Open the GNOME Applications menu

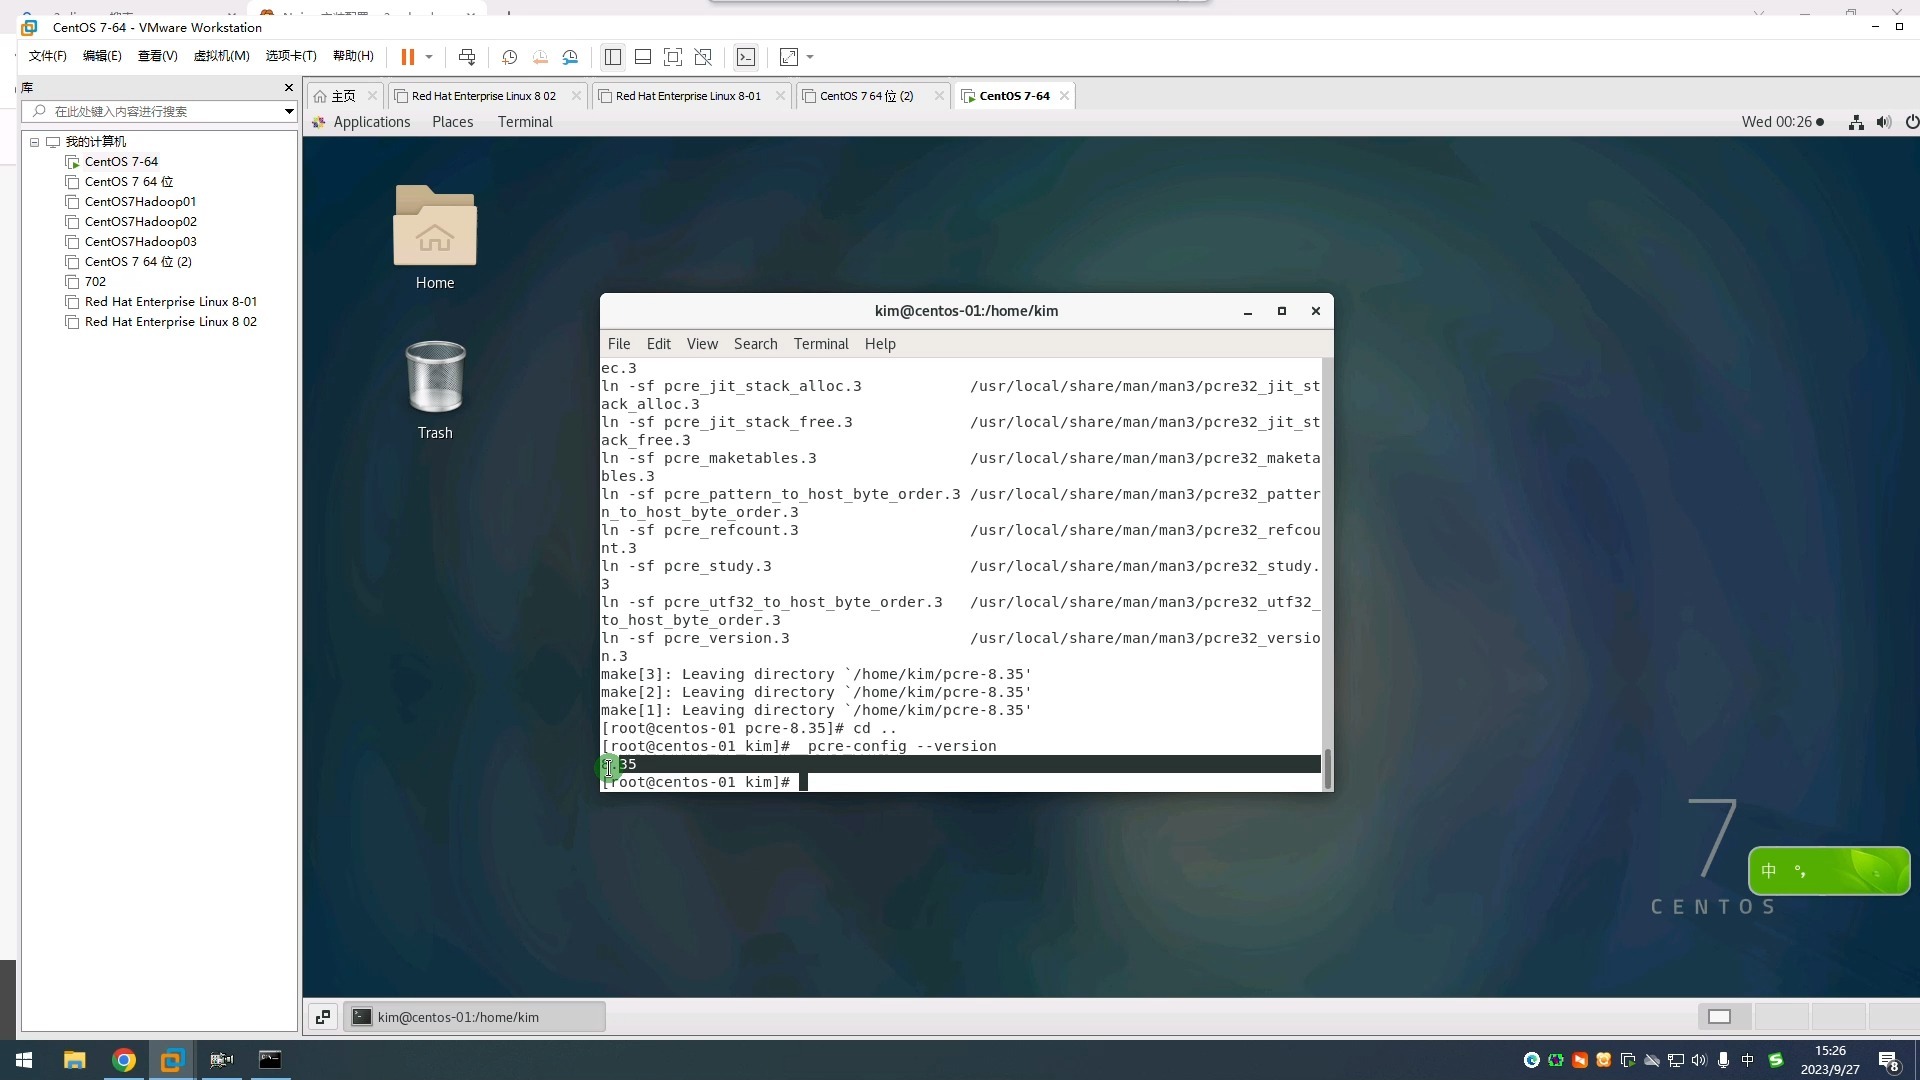point(371,122)
